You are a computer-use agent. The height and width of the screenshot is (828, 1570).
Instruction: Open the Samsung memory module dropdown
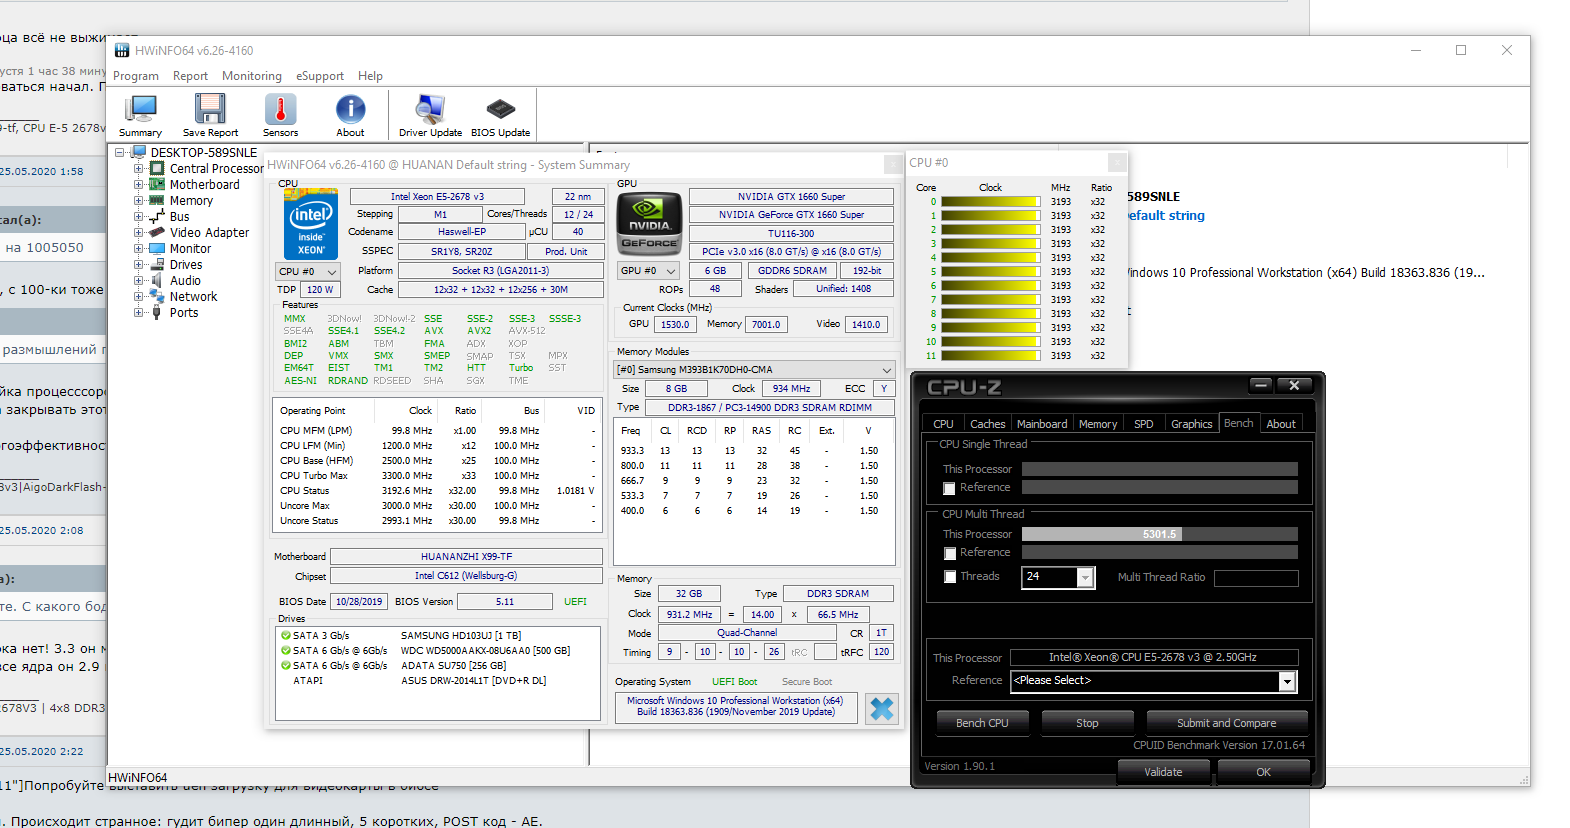pos(753,369)
